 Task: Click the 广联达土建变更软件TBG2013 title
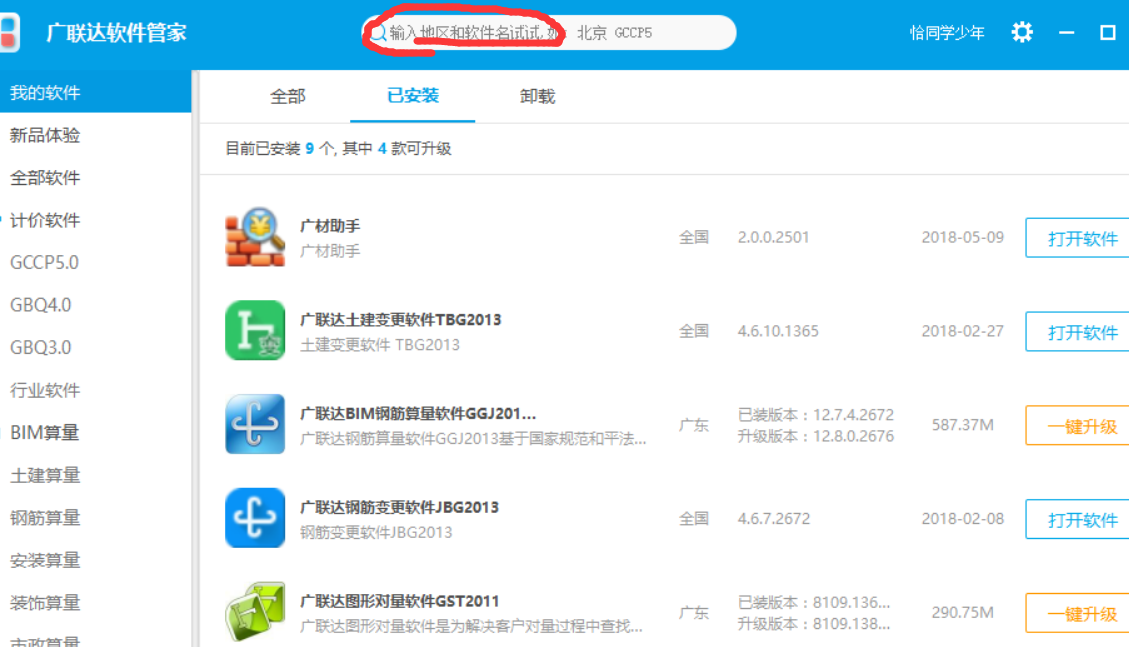point(400,320)
